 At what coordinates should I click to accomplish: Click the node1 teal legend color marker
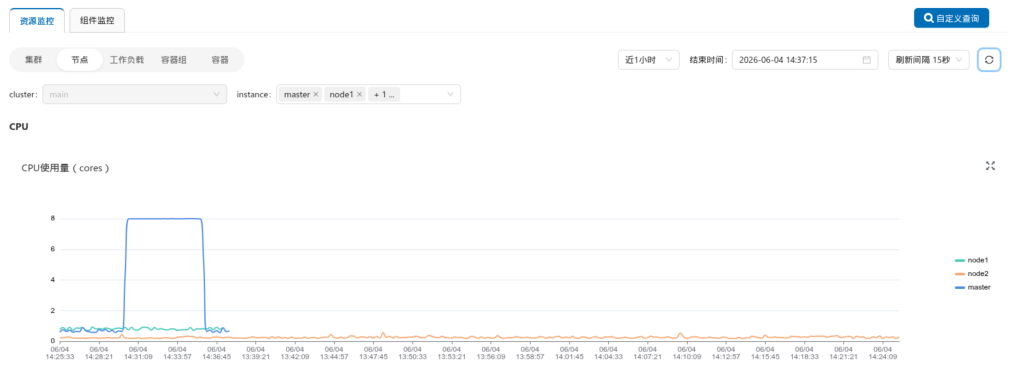click(959, 260)
